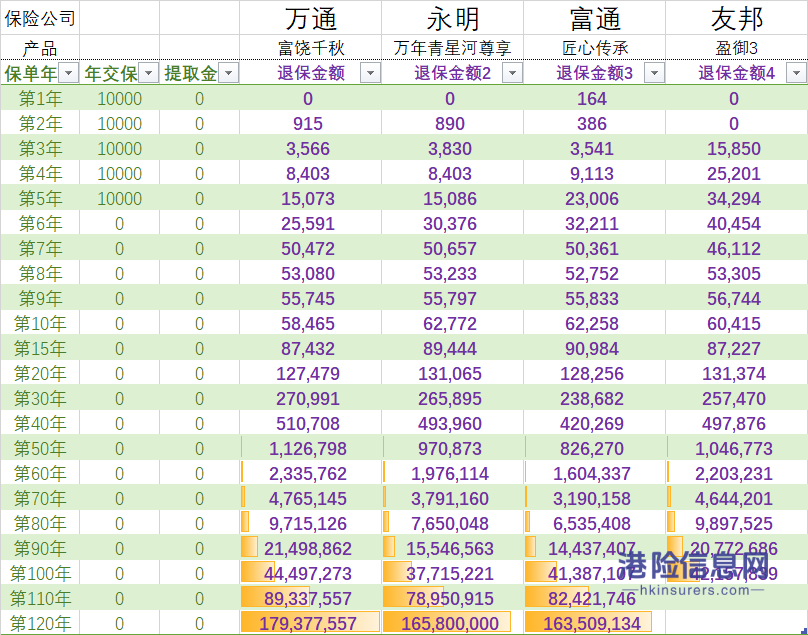Image resolution: width=808 pixels, height=635 pixels.
Task: Select the 产品 label cell
Action: pyautogui.click(x=40, y=48)
